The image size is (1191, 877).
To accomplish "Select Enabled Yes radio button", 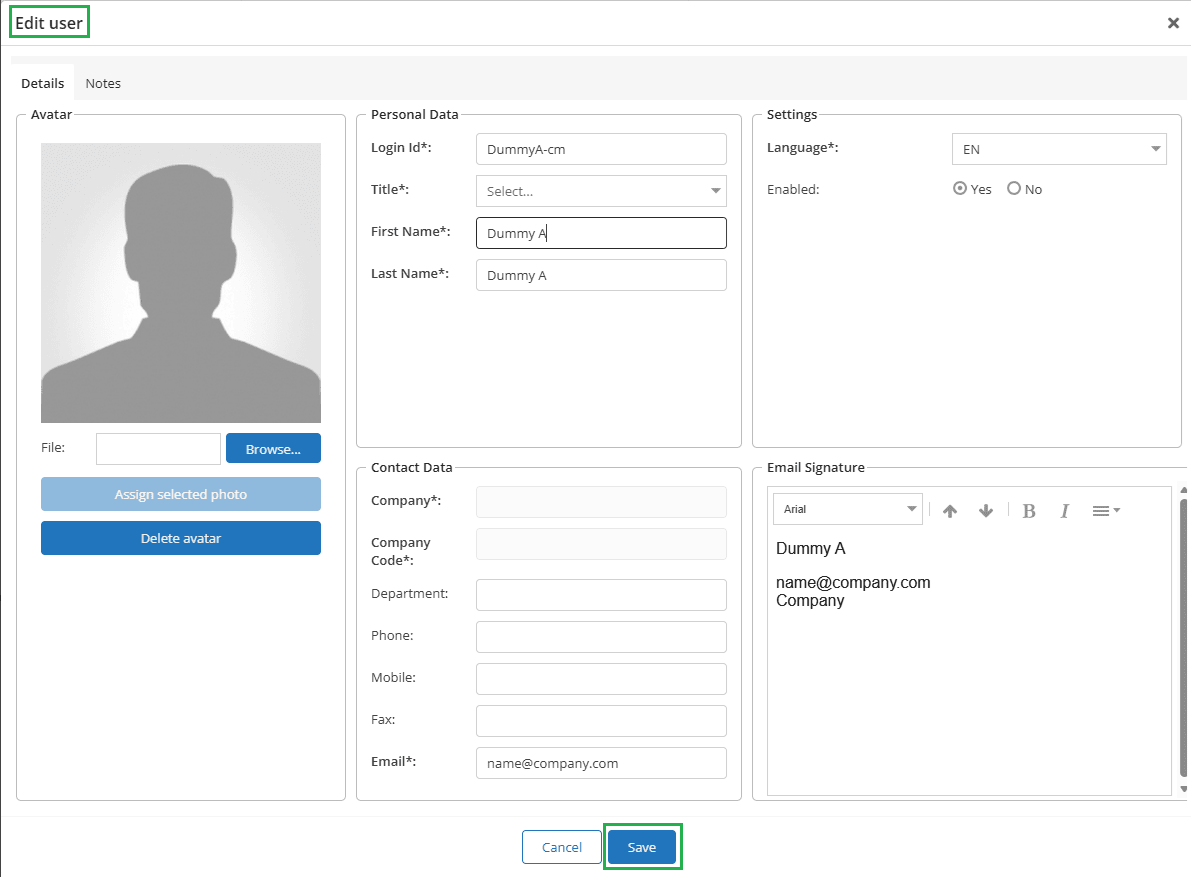I will tap(960, 188).
